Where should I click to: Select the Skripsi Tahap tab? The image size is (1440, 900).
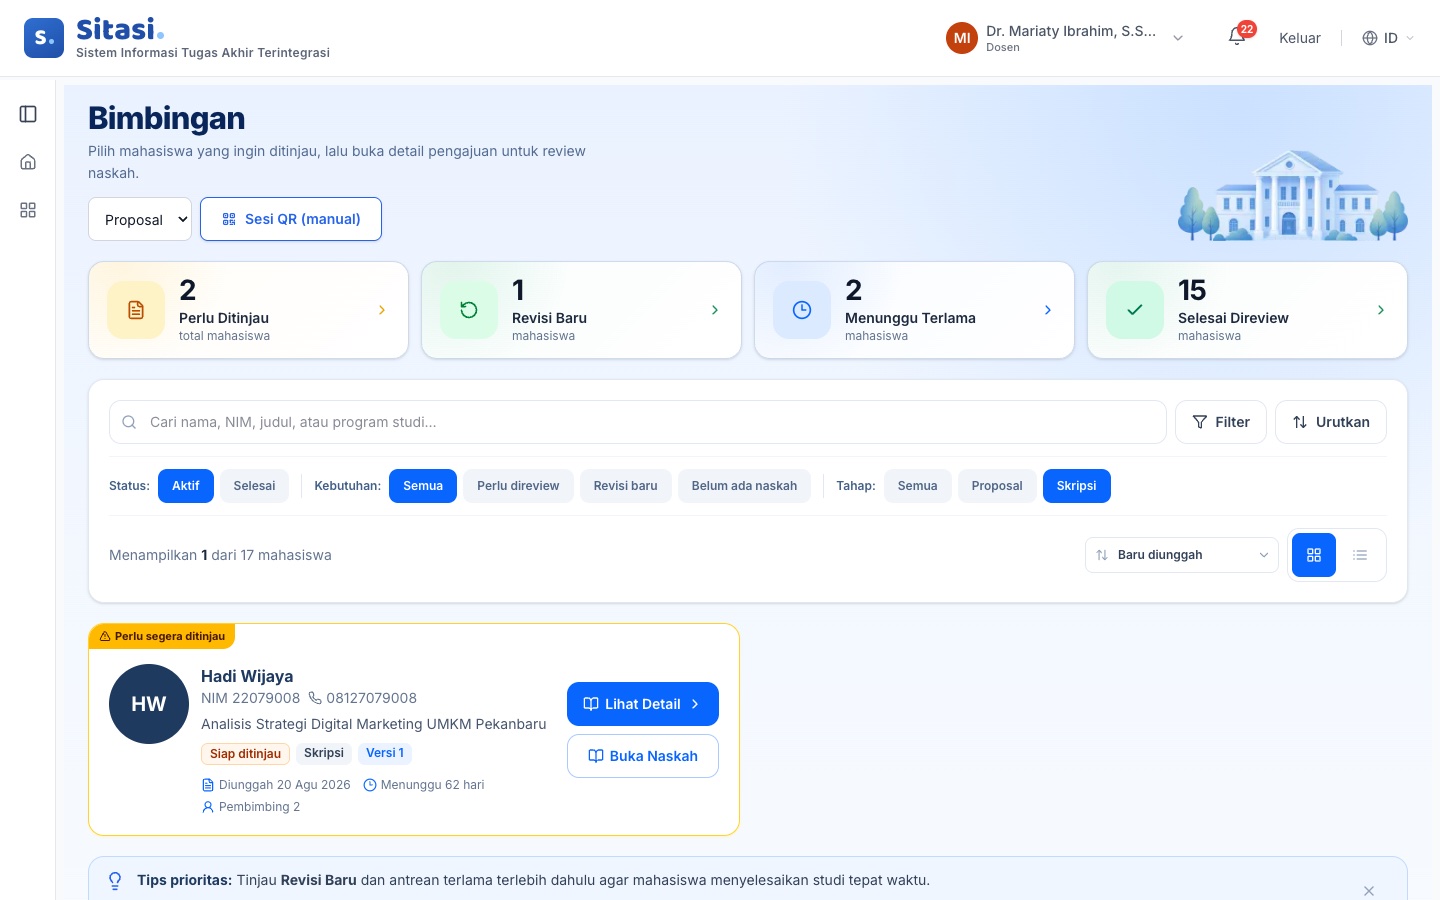1076,486
